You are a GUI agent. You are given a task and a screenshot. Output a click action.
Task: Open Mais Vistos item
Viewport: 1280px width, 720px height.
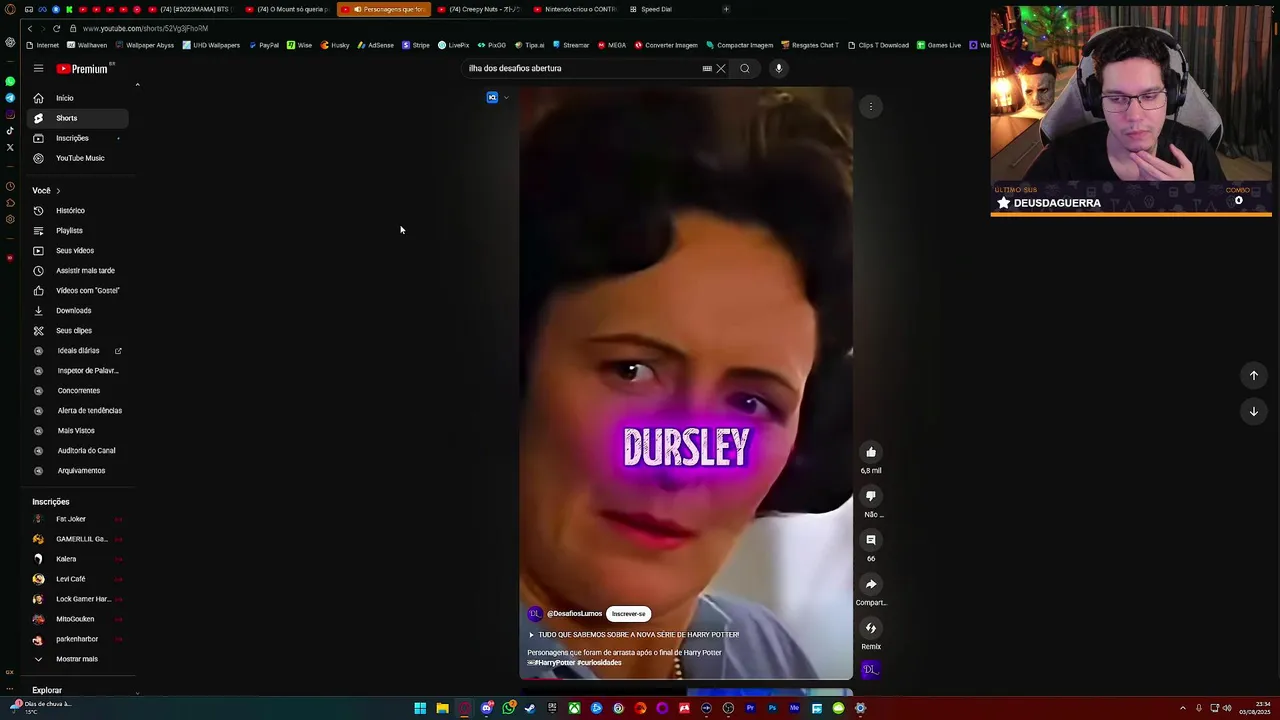(x=78, y=431)
